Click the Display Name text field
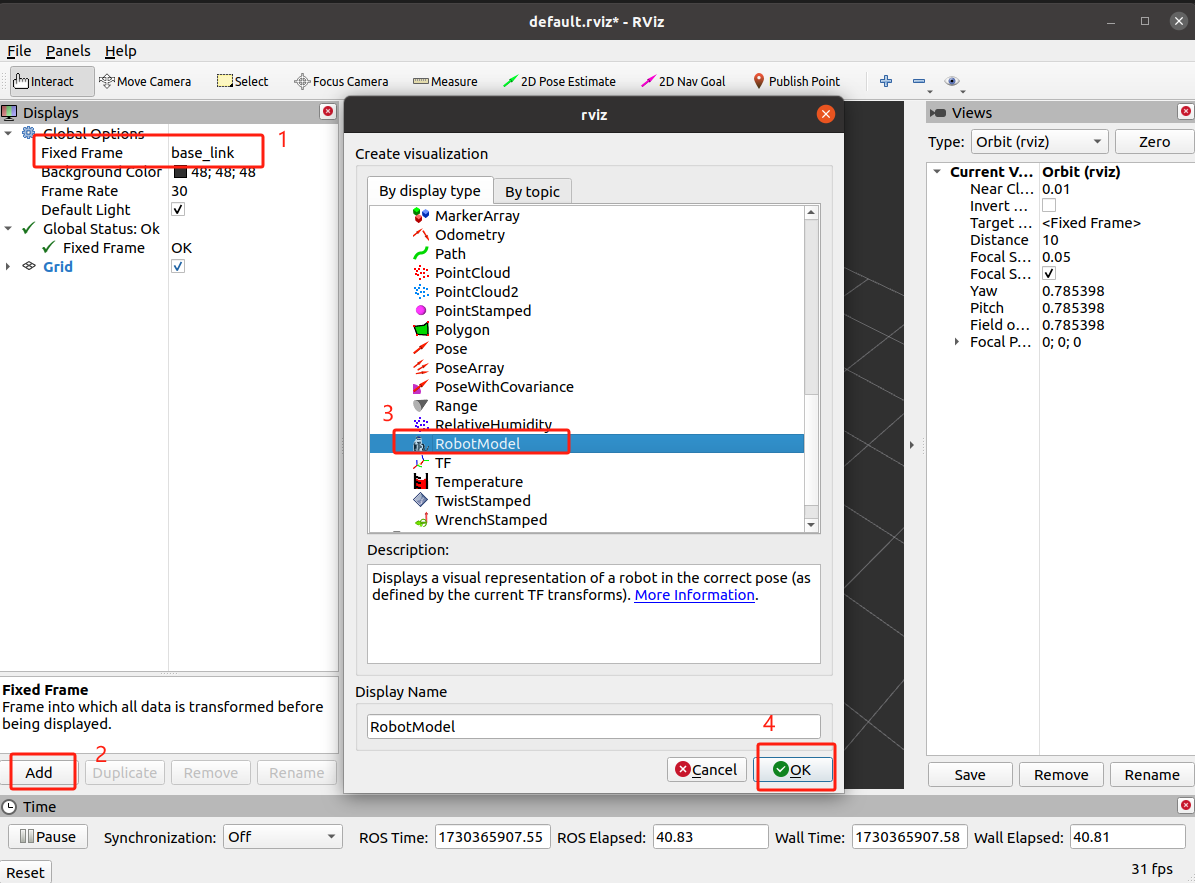Screen dimensions: 1195x883 click(593, 727)
